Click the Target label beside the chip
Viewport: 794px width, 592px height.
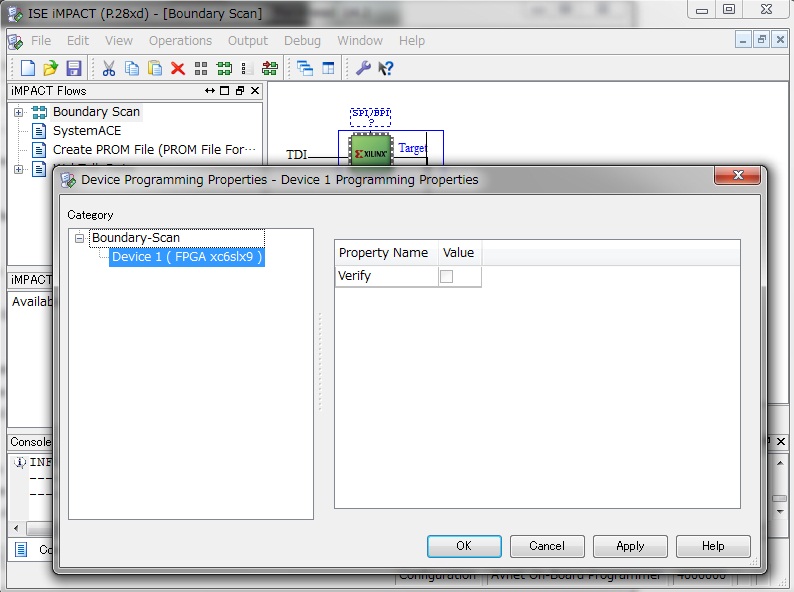[x=413, y=148]
